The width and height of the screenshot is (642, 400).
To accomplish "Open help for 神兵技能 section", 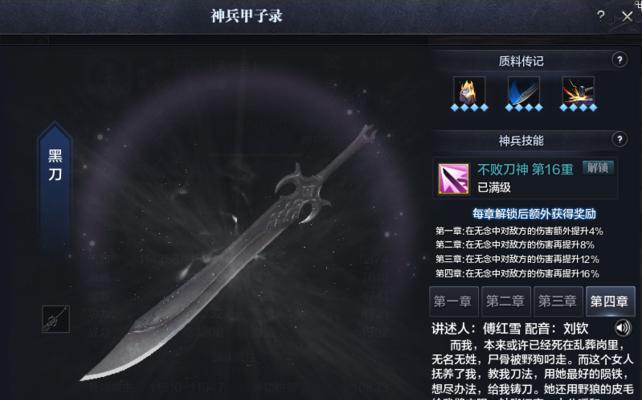I will [619, 140].
